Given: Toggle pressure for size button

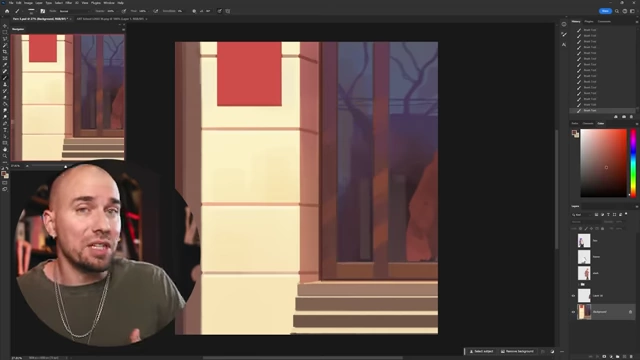Looking at the screenshot, I should [220, 11].
